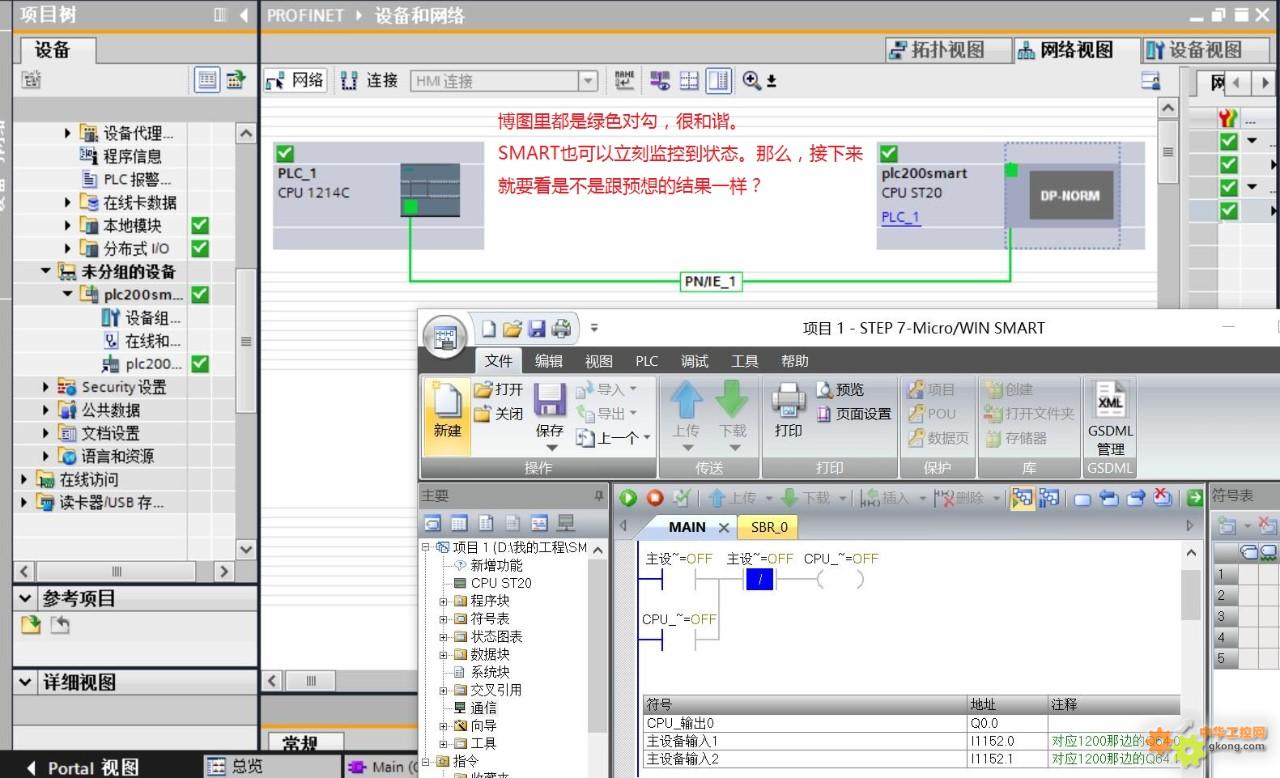Click the quick access open folder icon
This screenshot has height=778, width=1280.
pos(512,328)
